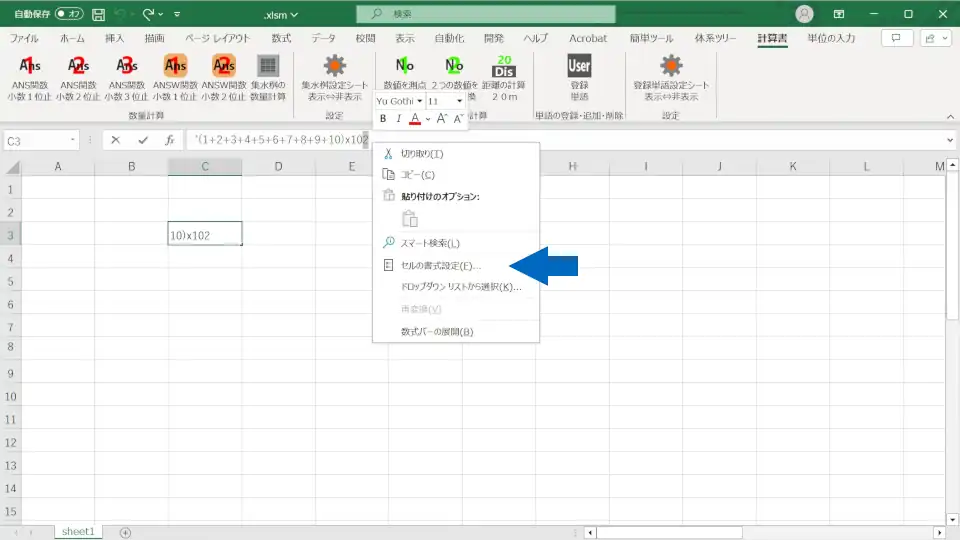Open Insert Function with the fx icon
This screenshot has height=540, width=960.
(x=170, y=140)
